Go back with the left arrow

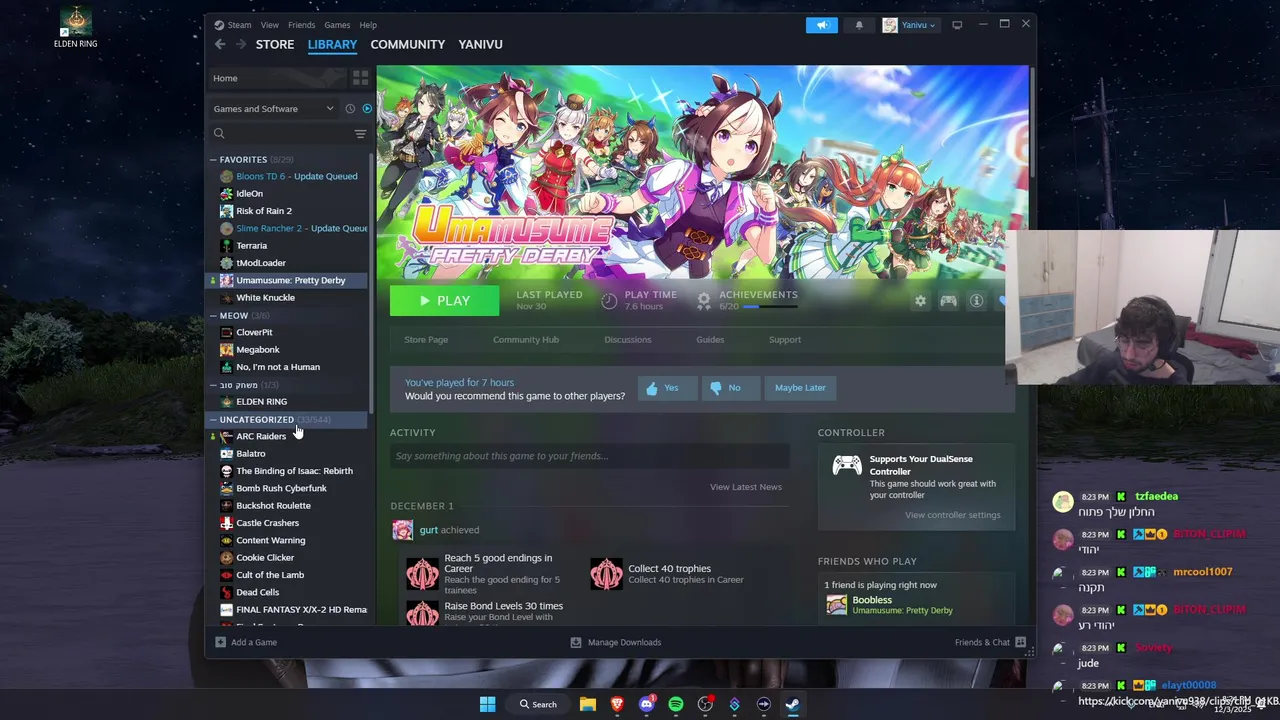click(x=220, y=44)
